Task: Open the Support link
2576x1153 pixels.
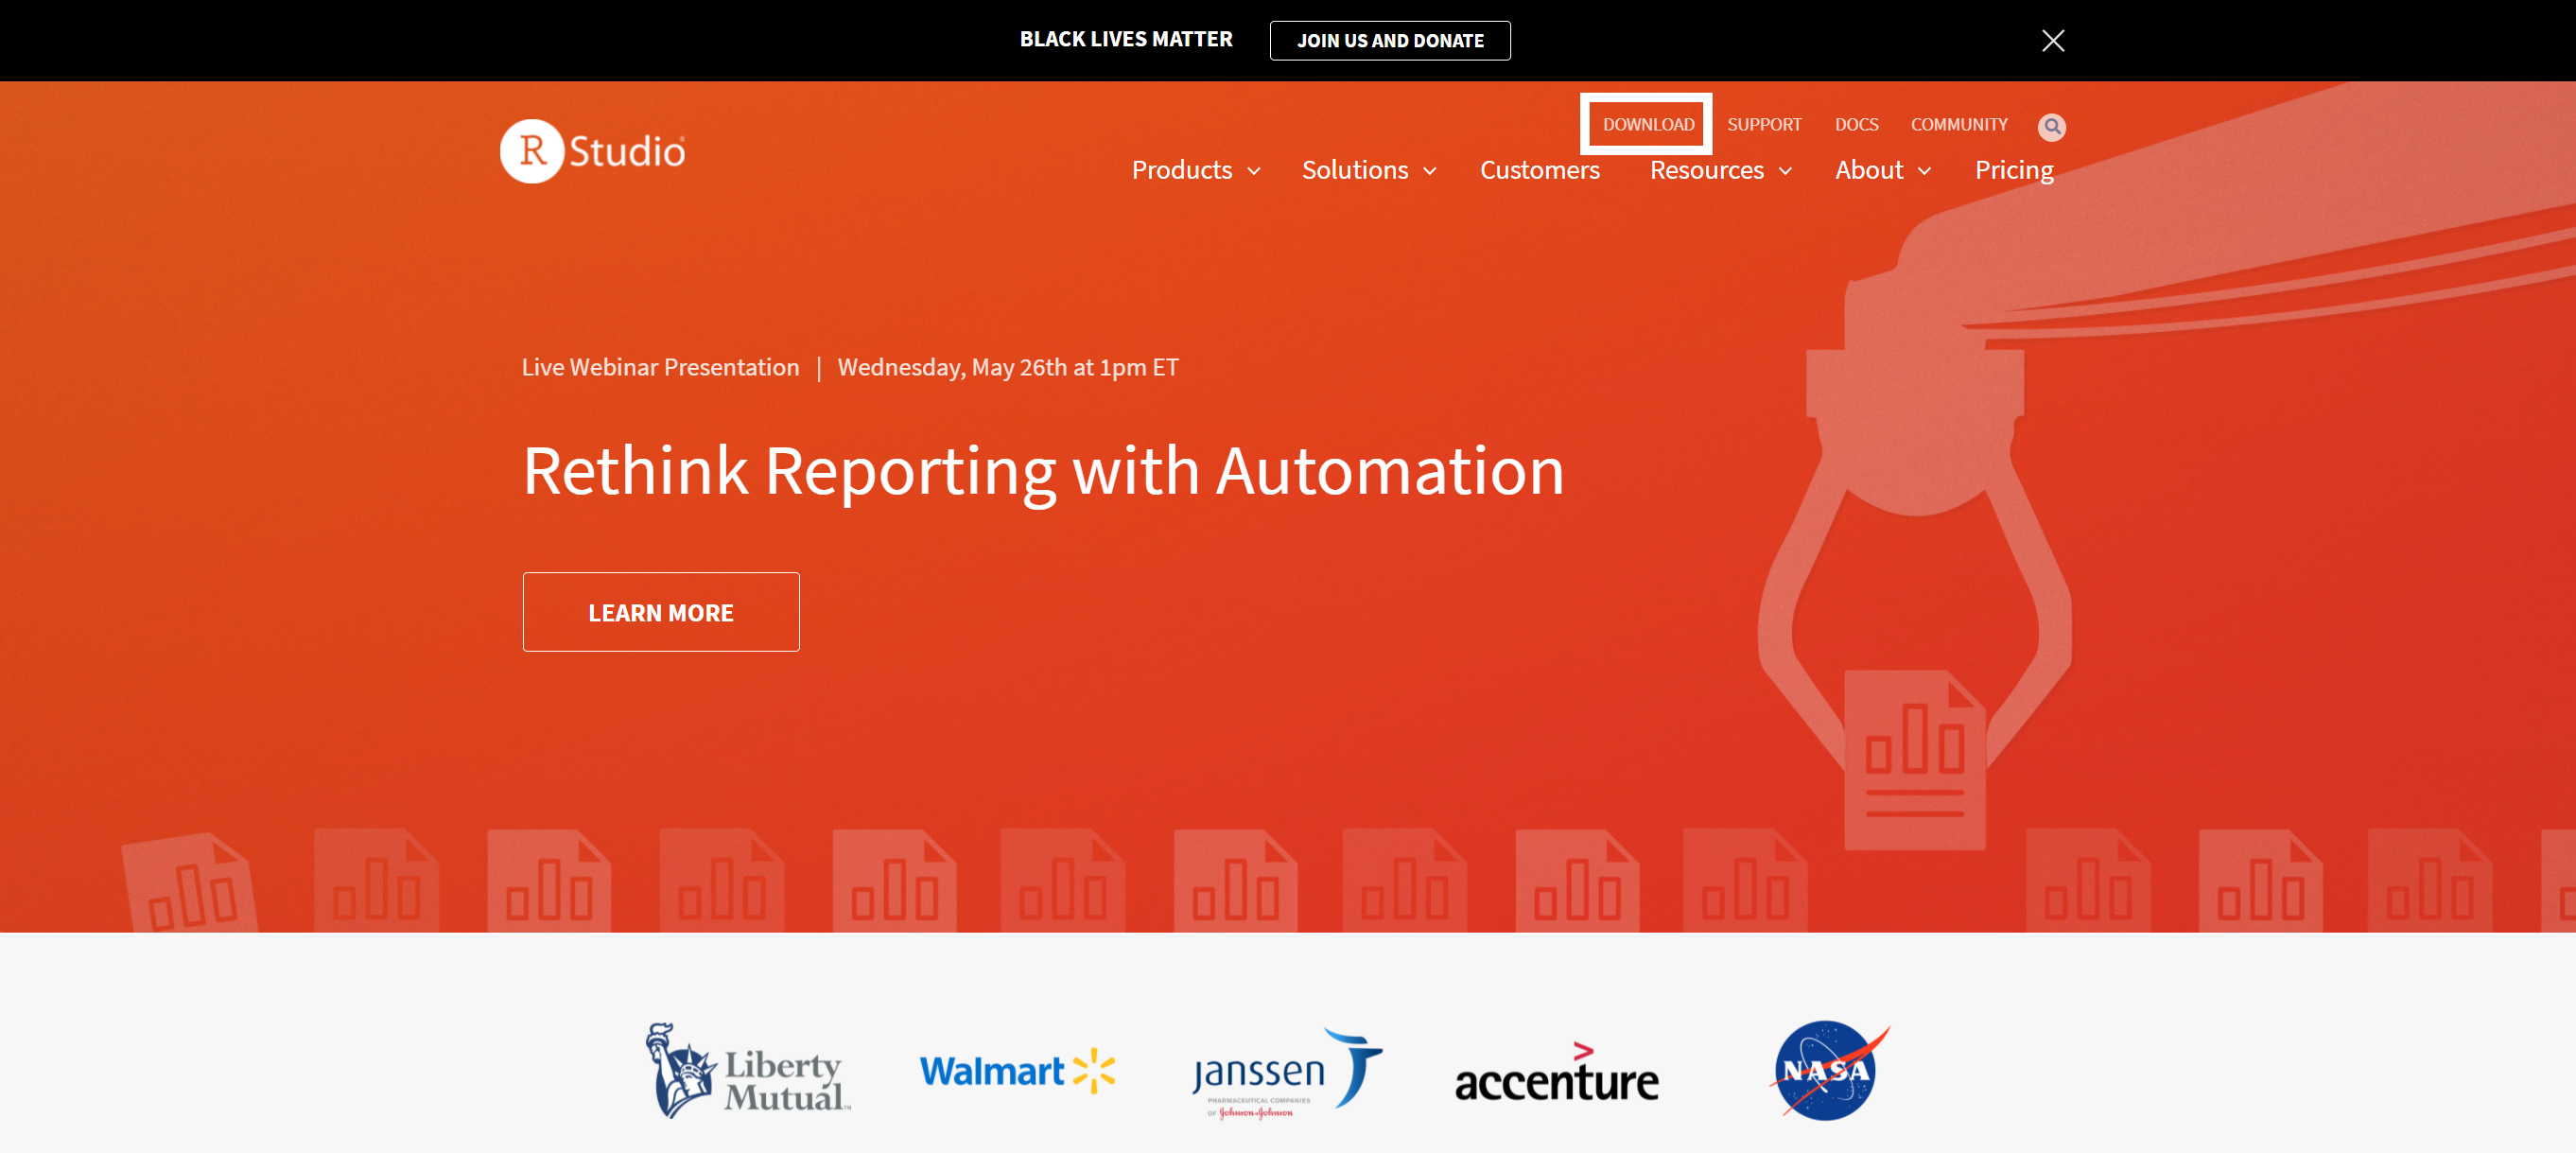Action: pyautogui.click(x=1763, y=124)
